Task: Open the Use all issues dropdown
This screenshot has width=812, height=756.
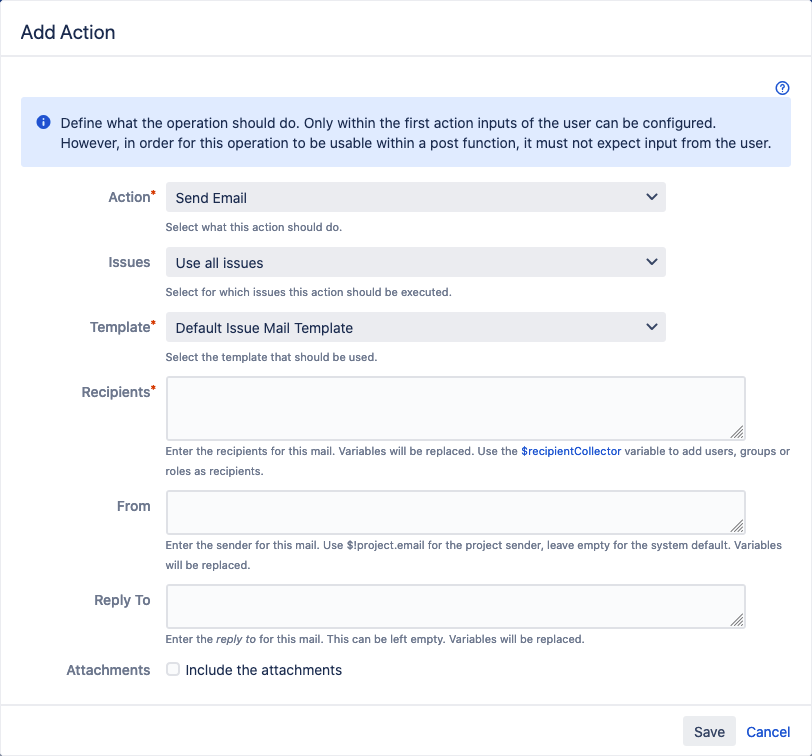Action: pos(415,262)
